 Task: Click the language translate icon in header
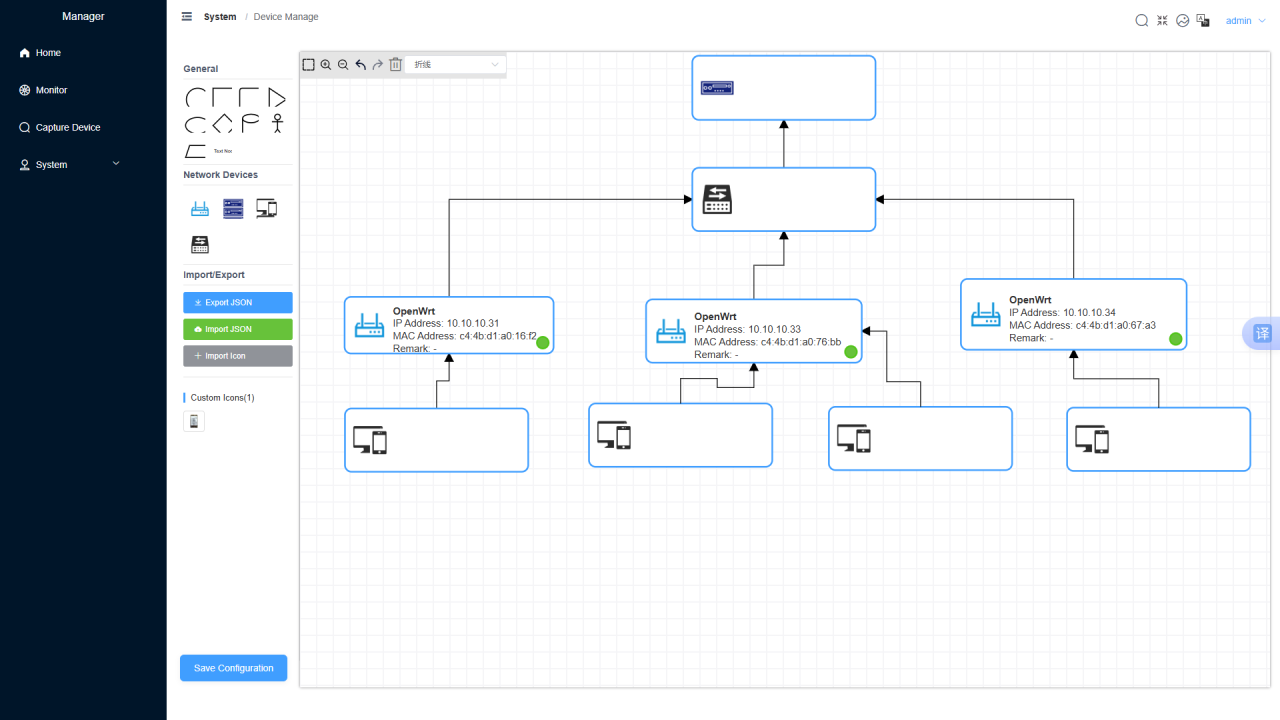[1203, 20]
